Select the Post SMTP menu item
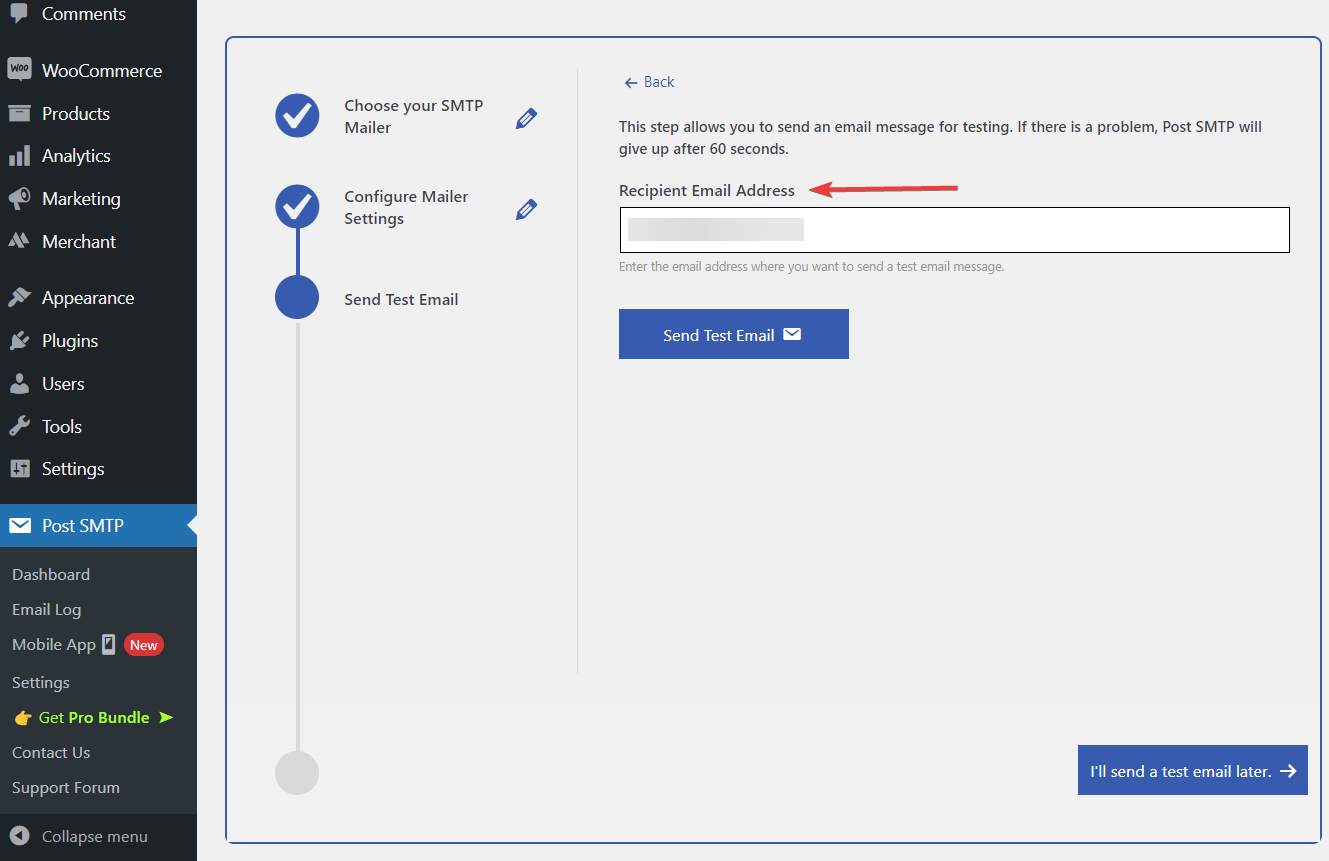 pos(98,526)
